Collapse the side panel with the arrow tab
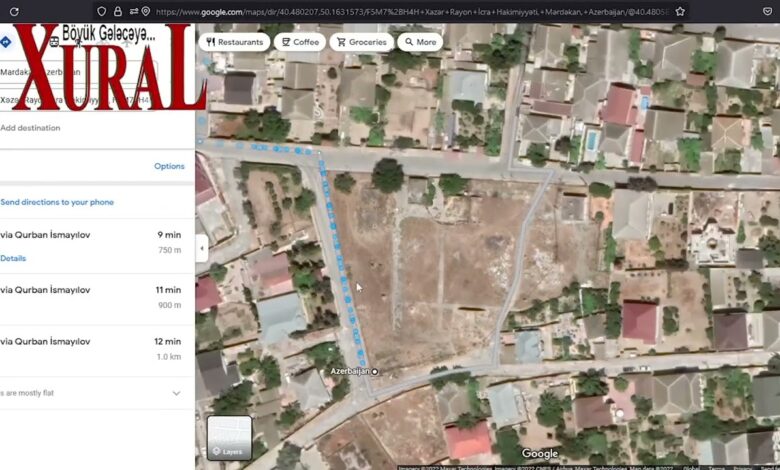Image resolution: width=780 pixels, height=470 pixels. [201, 248]
